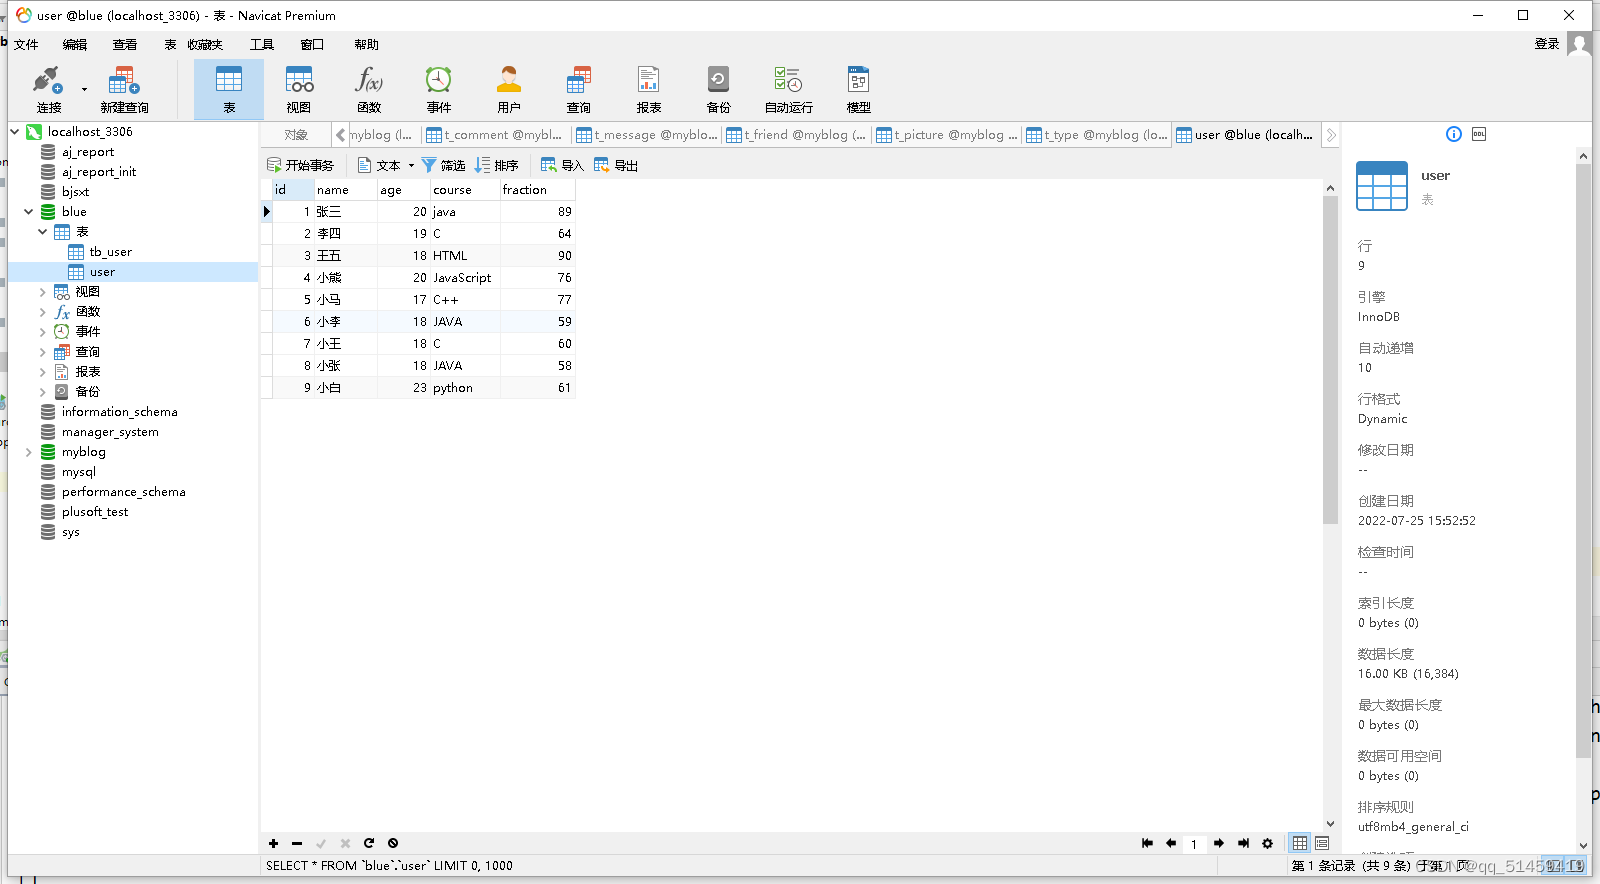This screenshot has width=1600, height=884.
Task: Click the stop loading icon
Action: tap(393, 843)
